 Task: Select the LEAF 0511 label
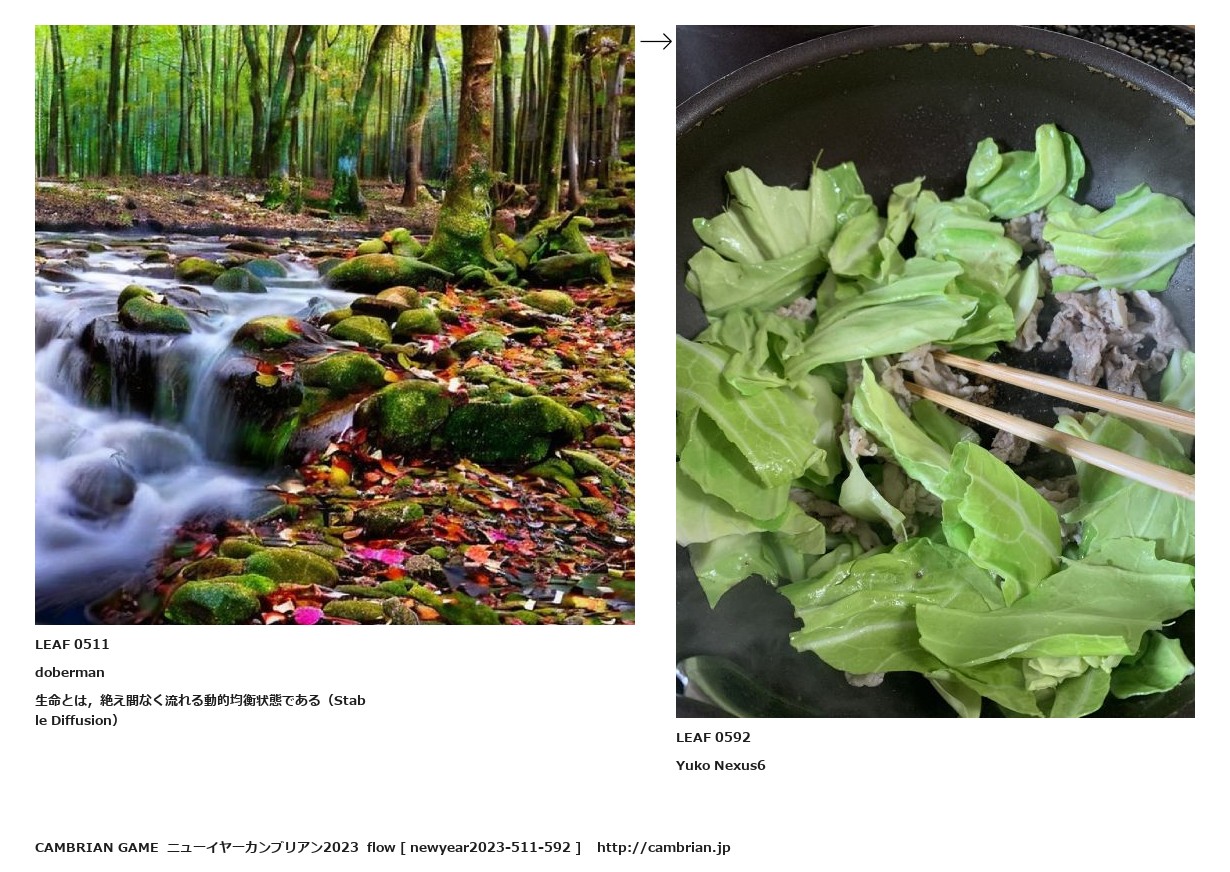72,644
